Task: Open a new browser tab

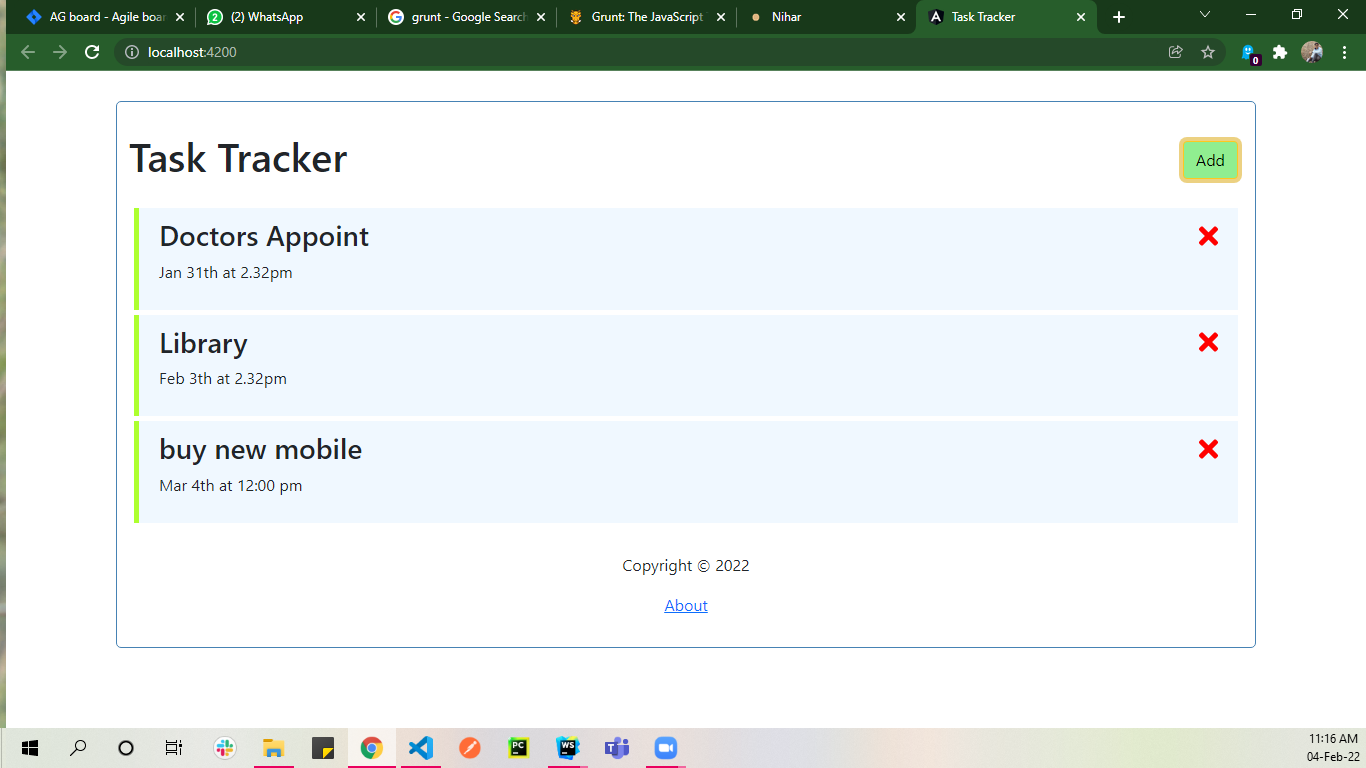Action: pos(1119,17)
